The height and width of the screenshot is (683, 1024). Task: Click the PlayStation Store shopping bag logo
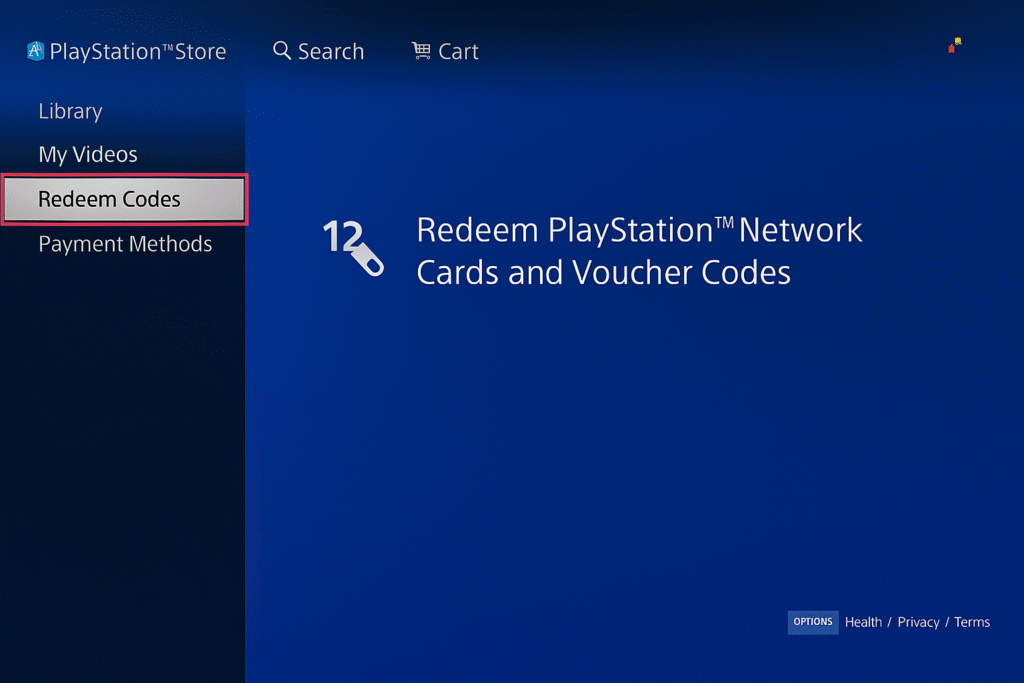click(x=35, y=51)
